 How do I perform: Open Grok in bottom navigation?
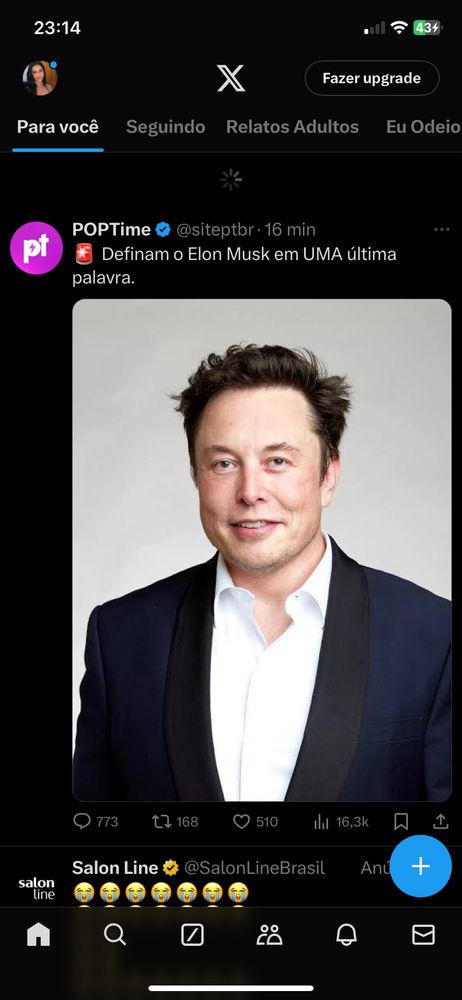tap(192, 935)
